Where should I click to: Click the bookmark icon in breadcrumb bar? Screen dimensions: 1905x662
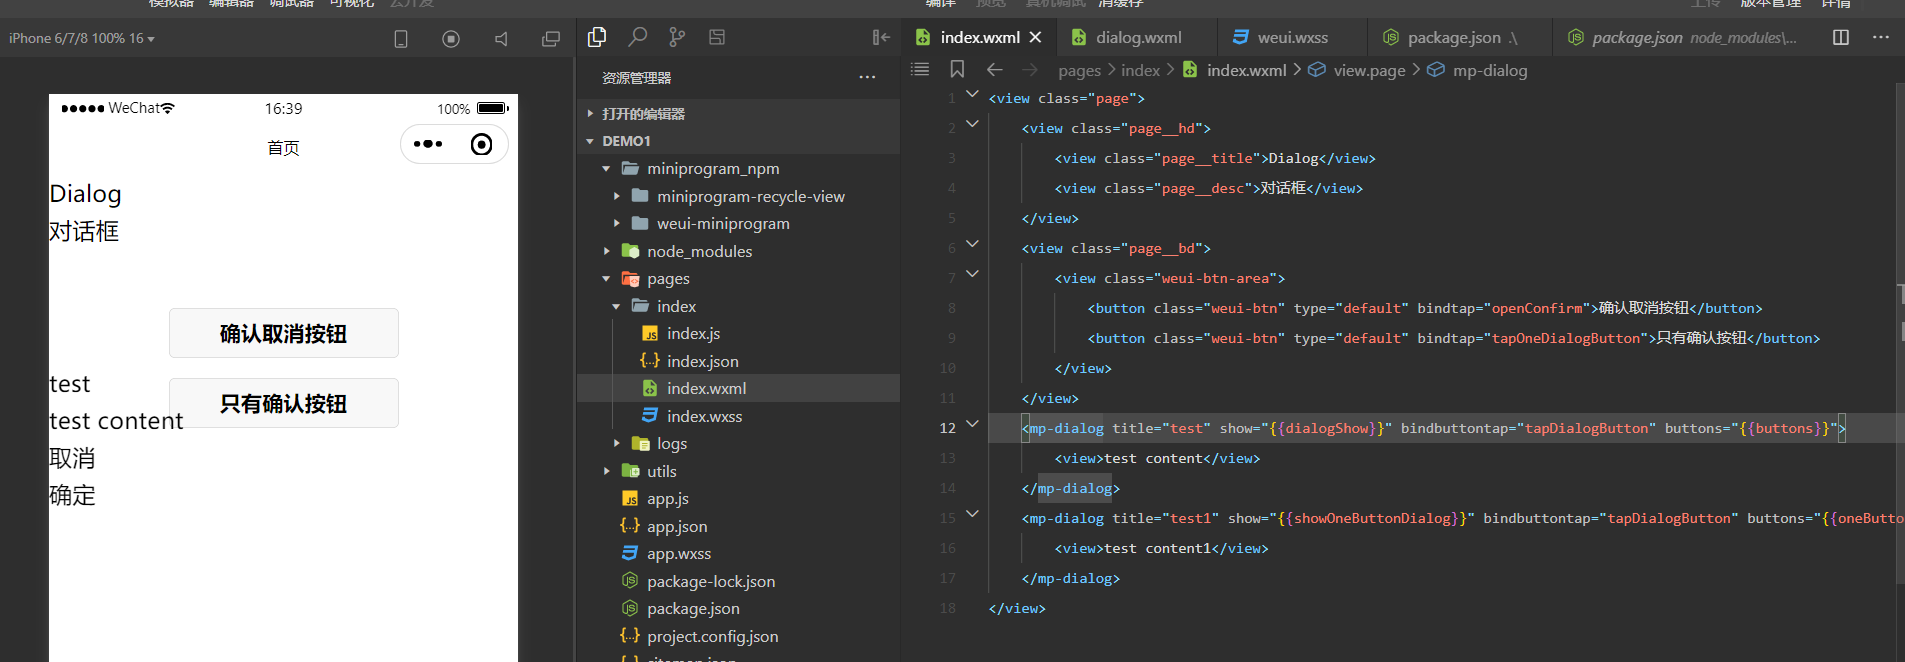point(957,69)
